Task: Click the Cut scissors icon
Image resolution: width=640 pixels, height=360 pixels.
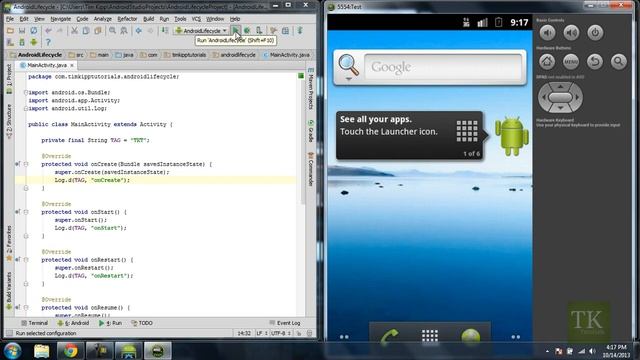Action: [74, 31]
